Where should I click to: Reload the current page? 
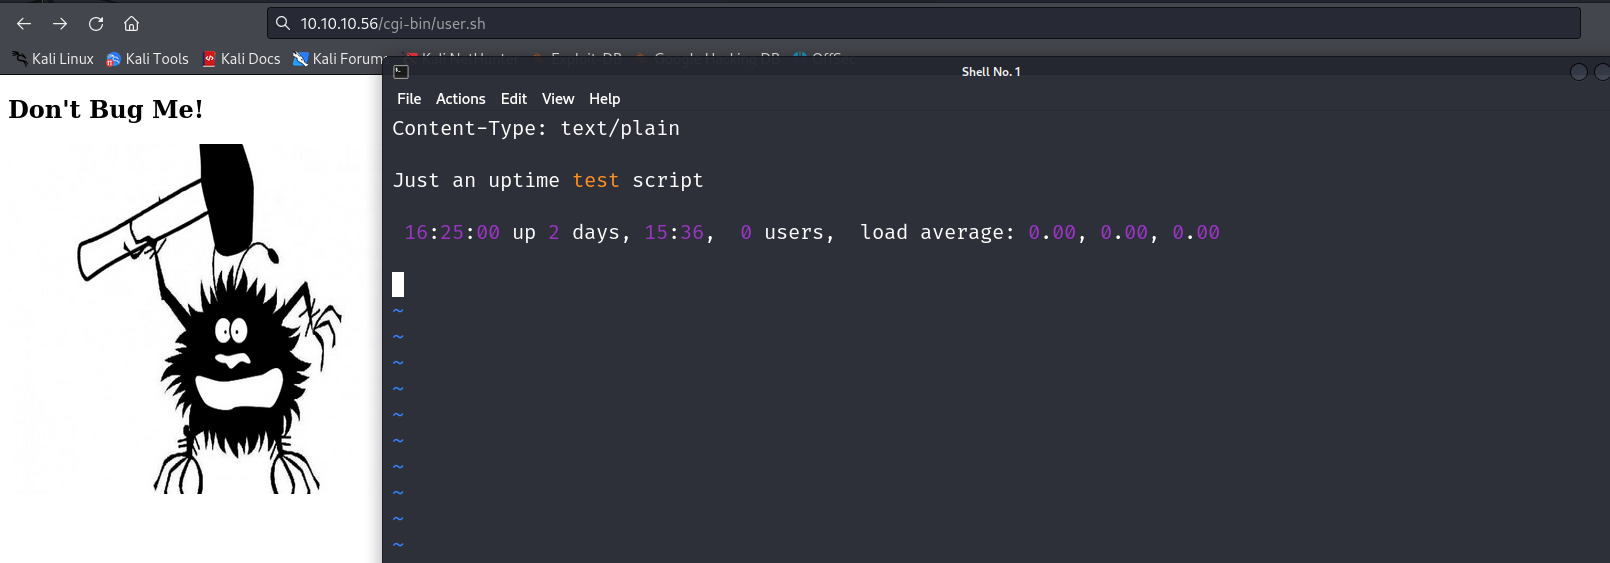(96, 23)
